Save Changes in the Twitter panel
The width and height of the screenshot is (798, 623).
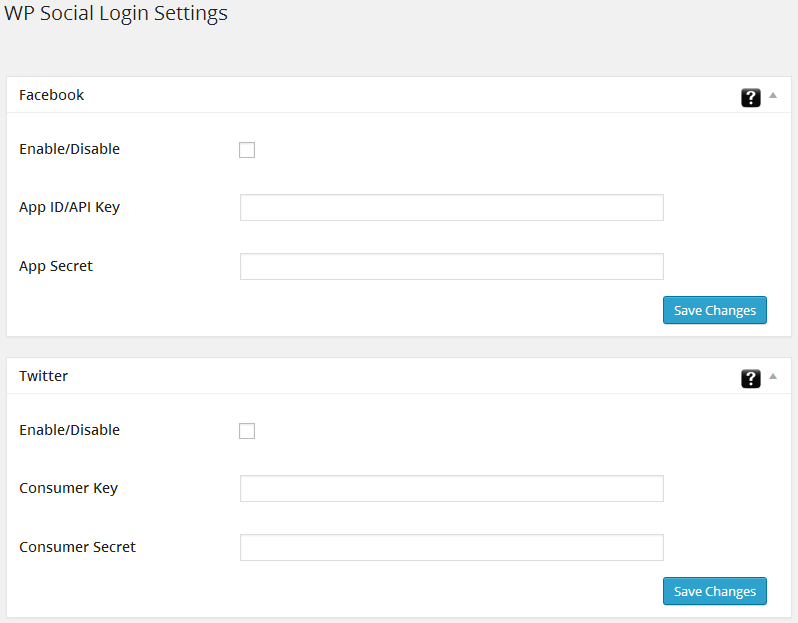coord(714,591)
